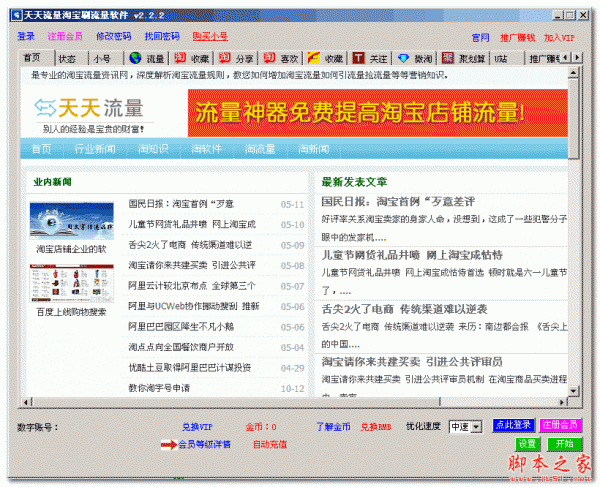This screenshot has height=487, width=600.
Task: Select 淘新闻 in the web navigation bar
Action: point(313,149)
